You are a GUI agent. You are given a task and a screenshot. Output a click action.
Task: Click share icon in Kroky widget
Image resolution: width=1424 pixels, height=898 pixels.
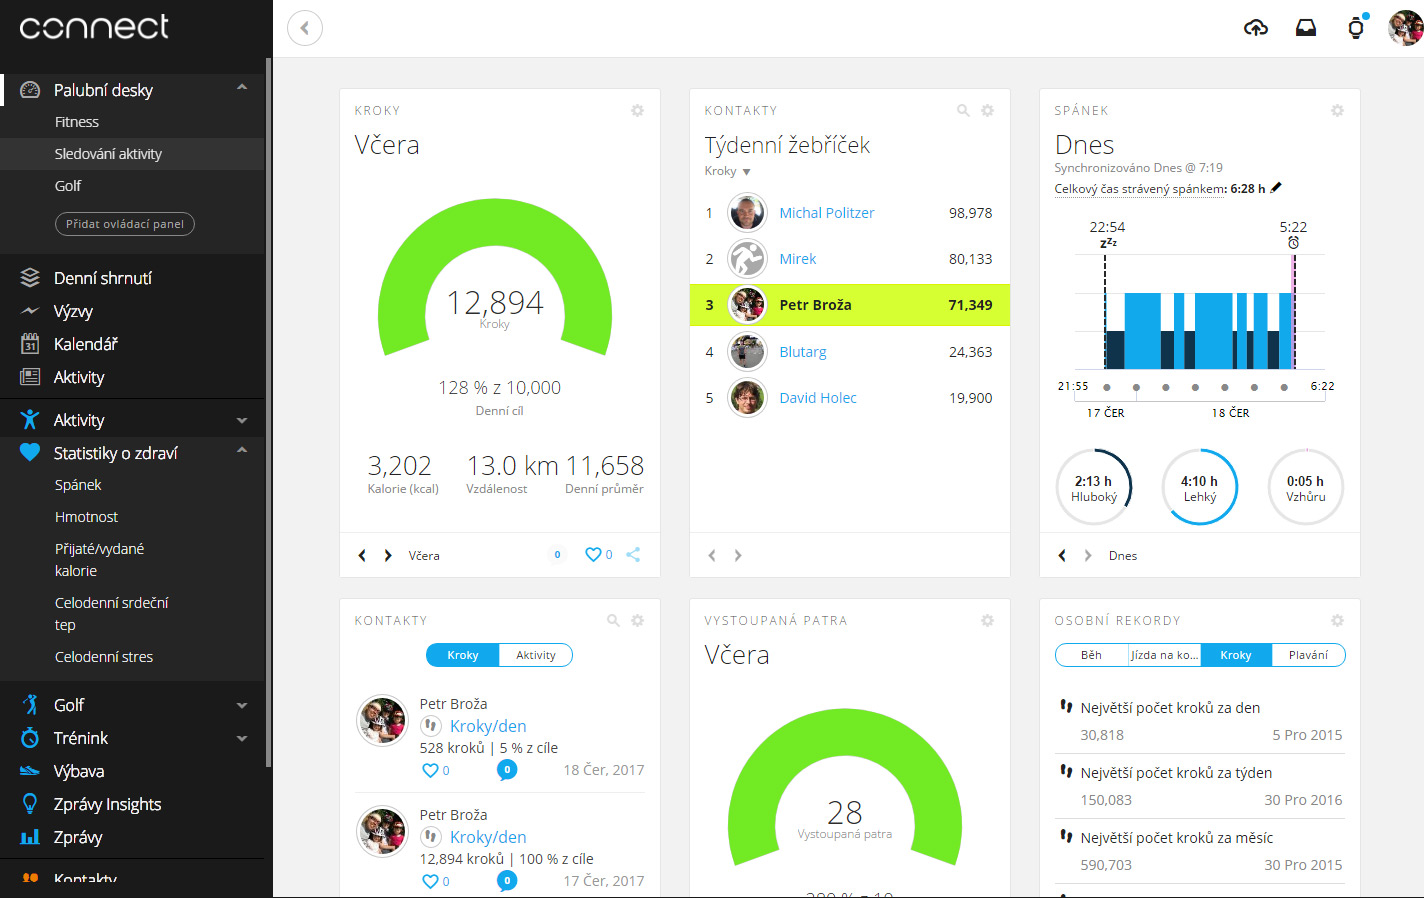(x=633, y=554)
